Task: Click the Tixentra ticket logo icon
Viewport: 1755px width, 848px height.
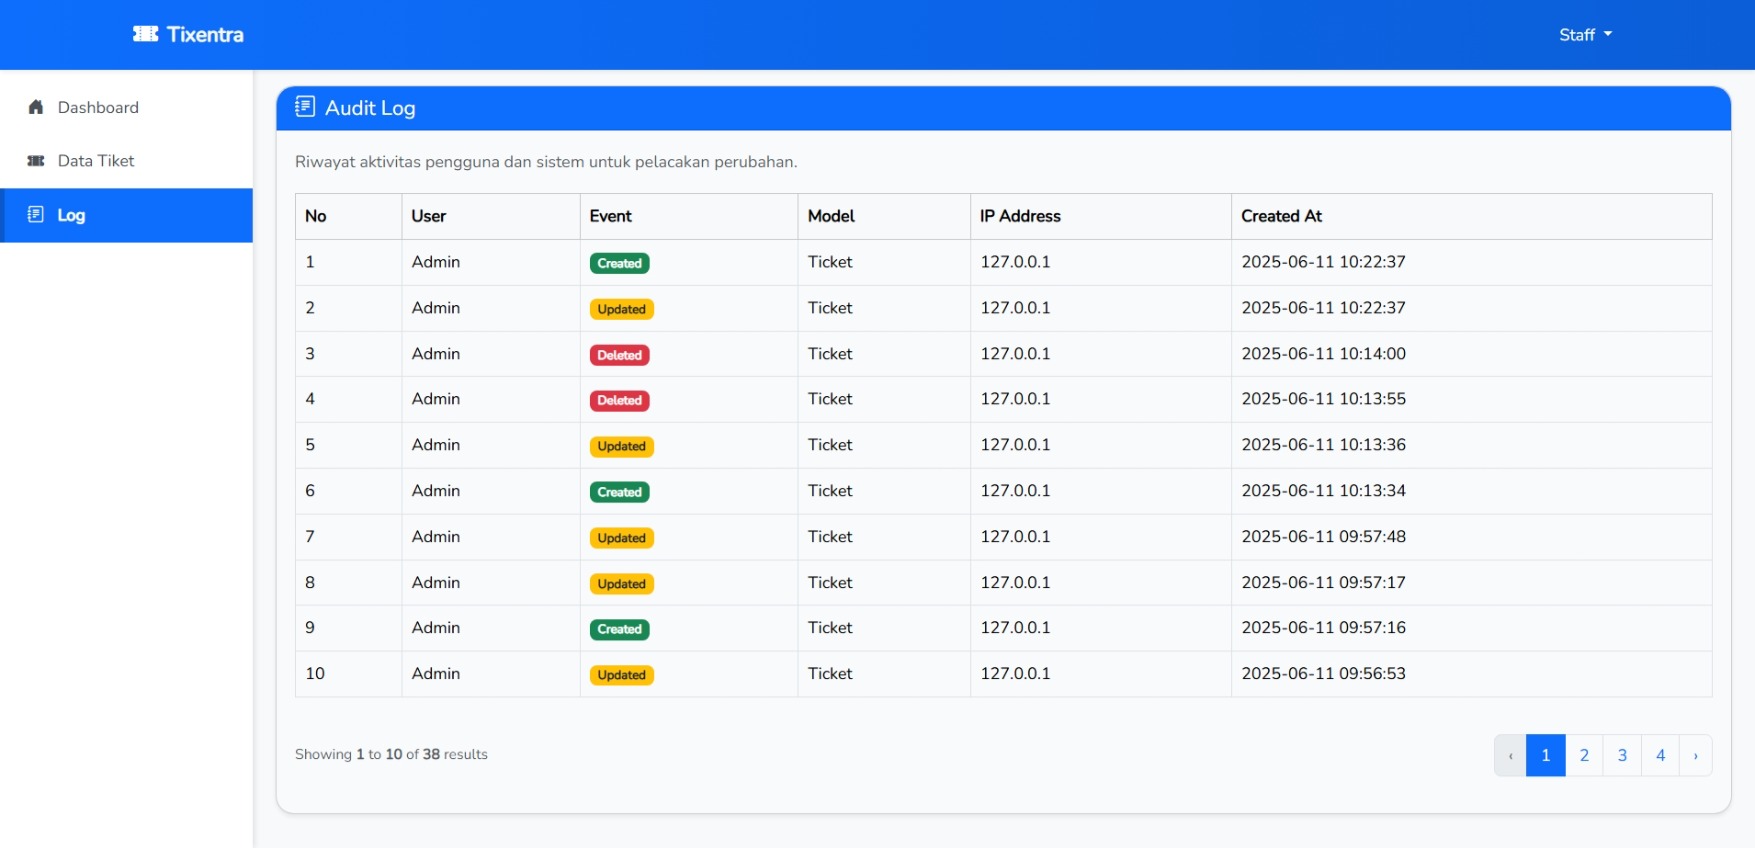Action: (x=145, y=34)
